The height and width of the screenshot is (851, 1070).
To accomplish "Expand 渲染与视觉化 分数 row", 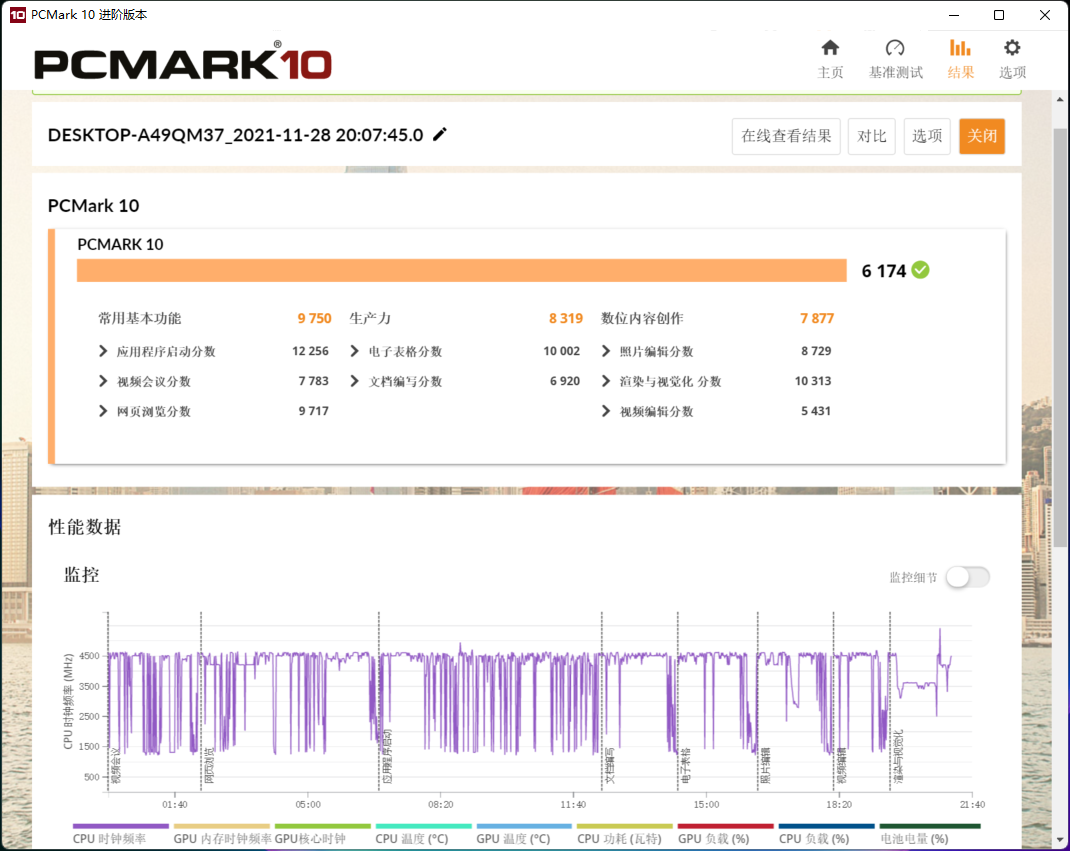I will pos(605,381).
